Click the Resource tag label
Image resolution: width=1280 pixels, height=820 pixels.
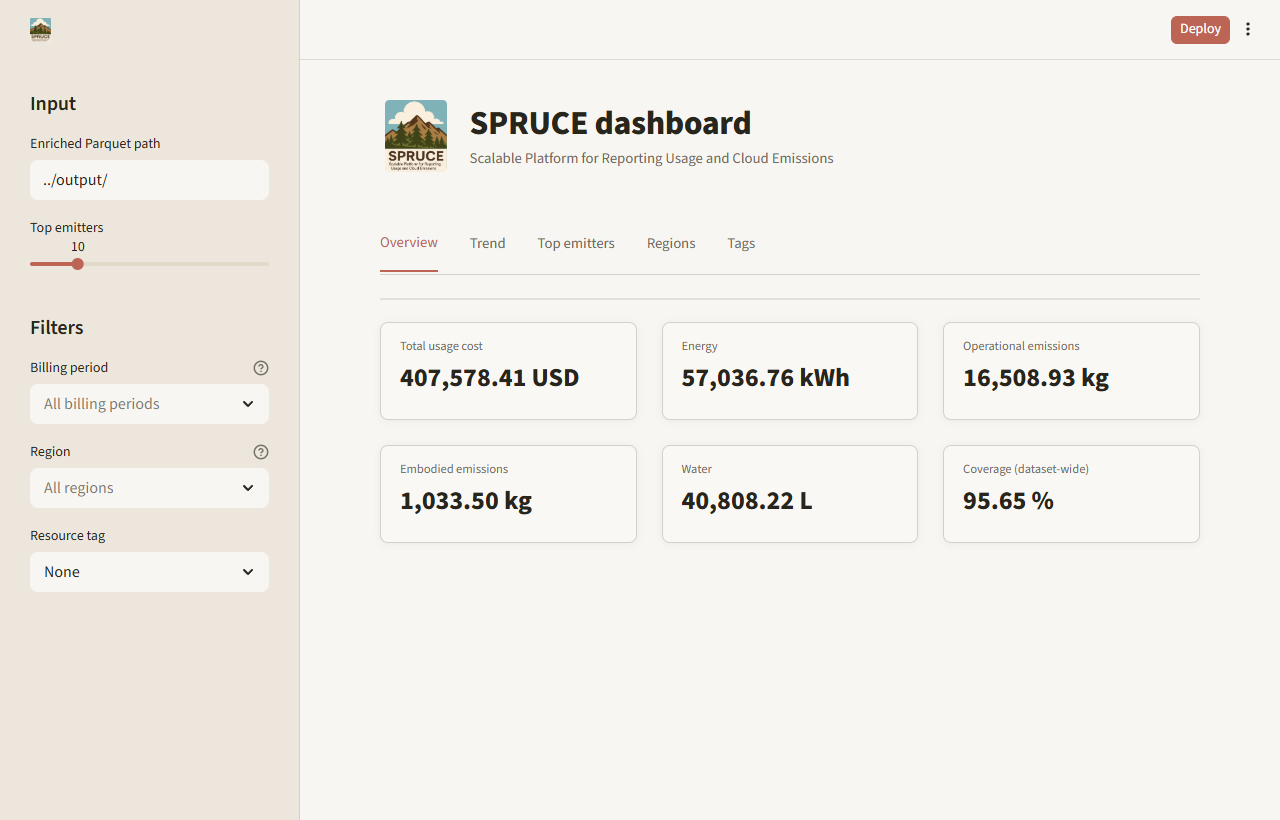coord(68,536)
